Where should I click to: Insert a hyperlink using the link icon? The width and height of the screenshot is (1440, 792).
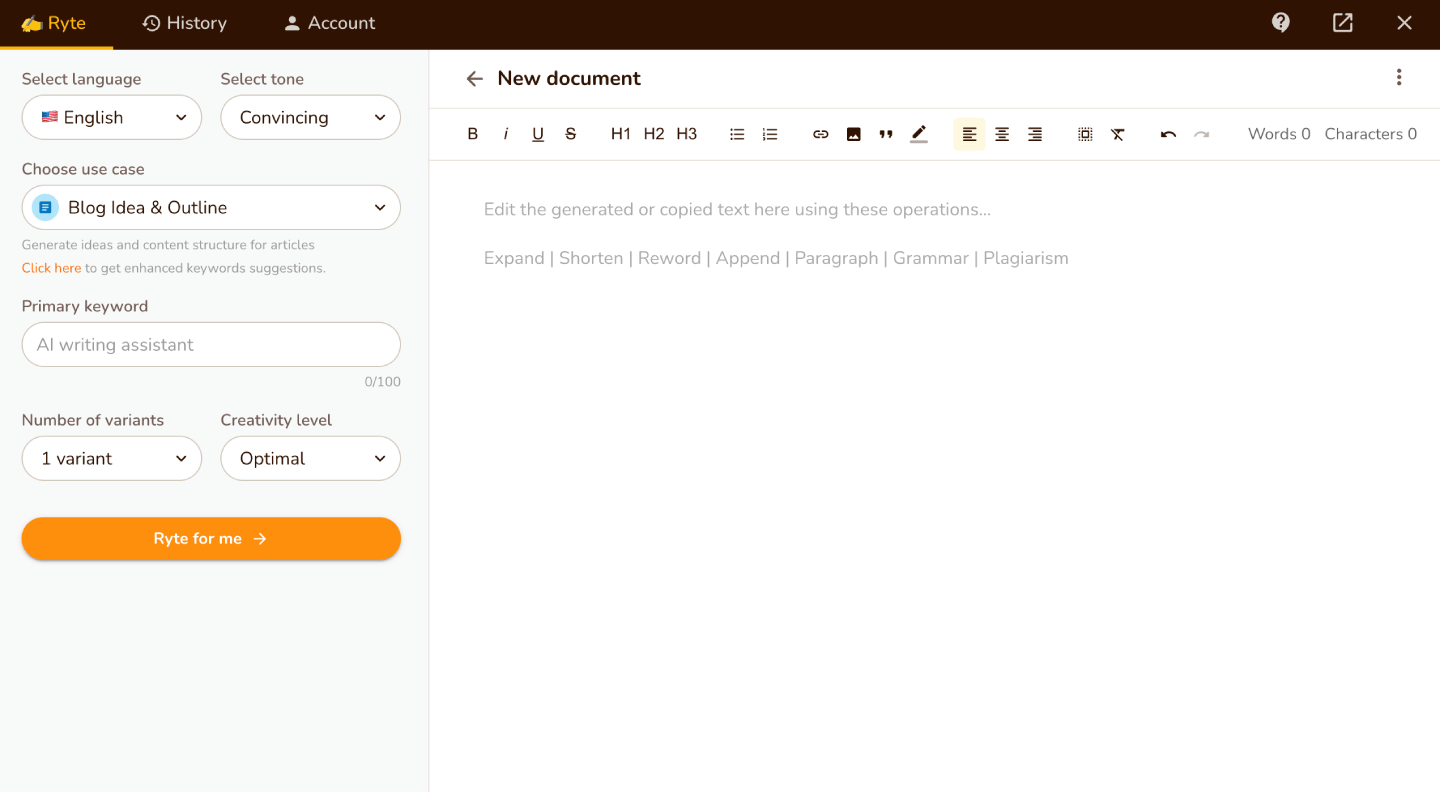[x=821, y=134]
